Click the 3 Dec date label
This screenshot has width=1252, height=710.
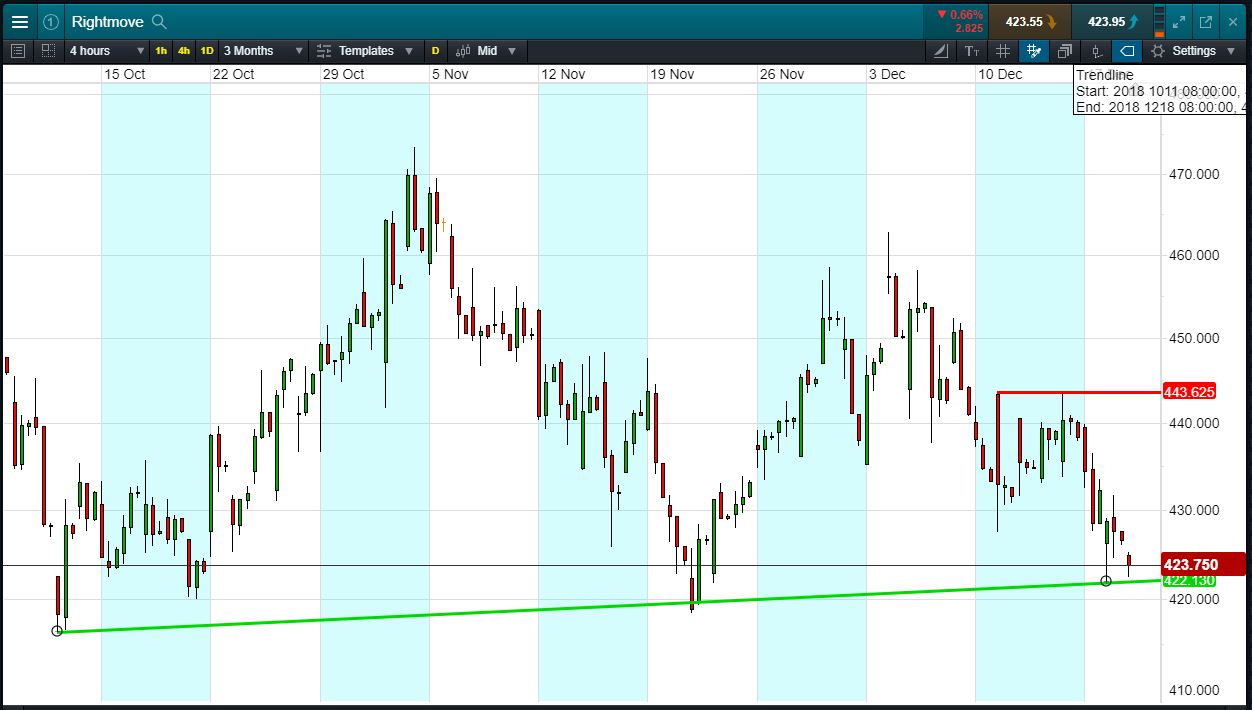coord(887,74)
